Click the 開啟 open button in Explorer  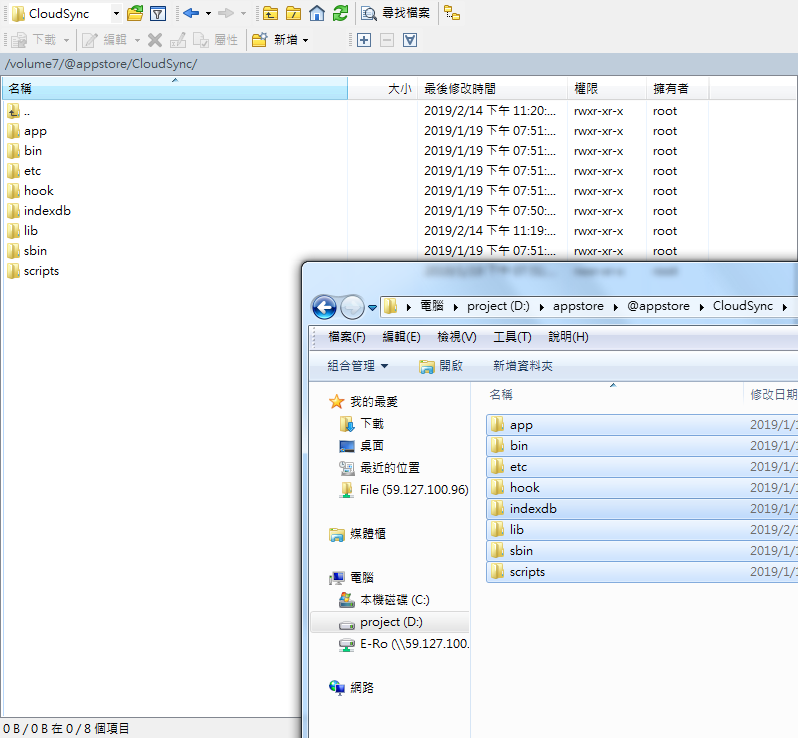[441, 366]
